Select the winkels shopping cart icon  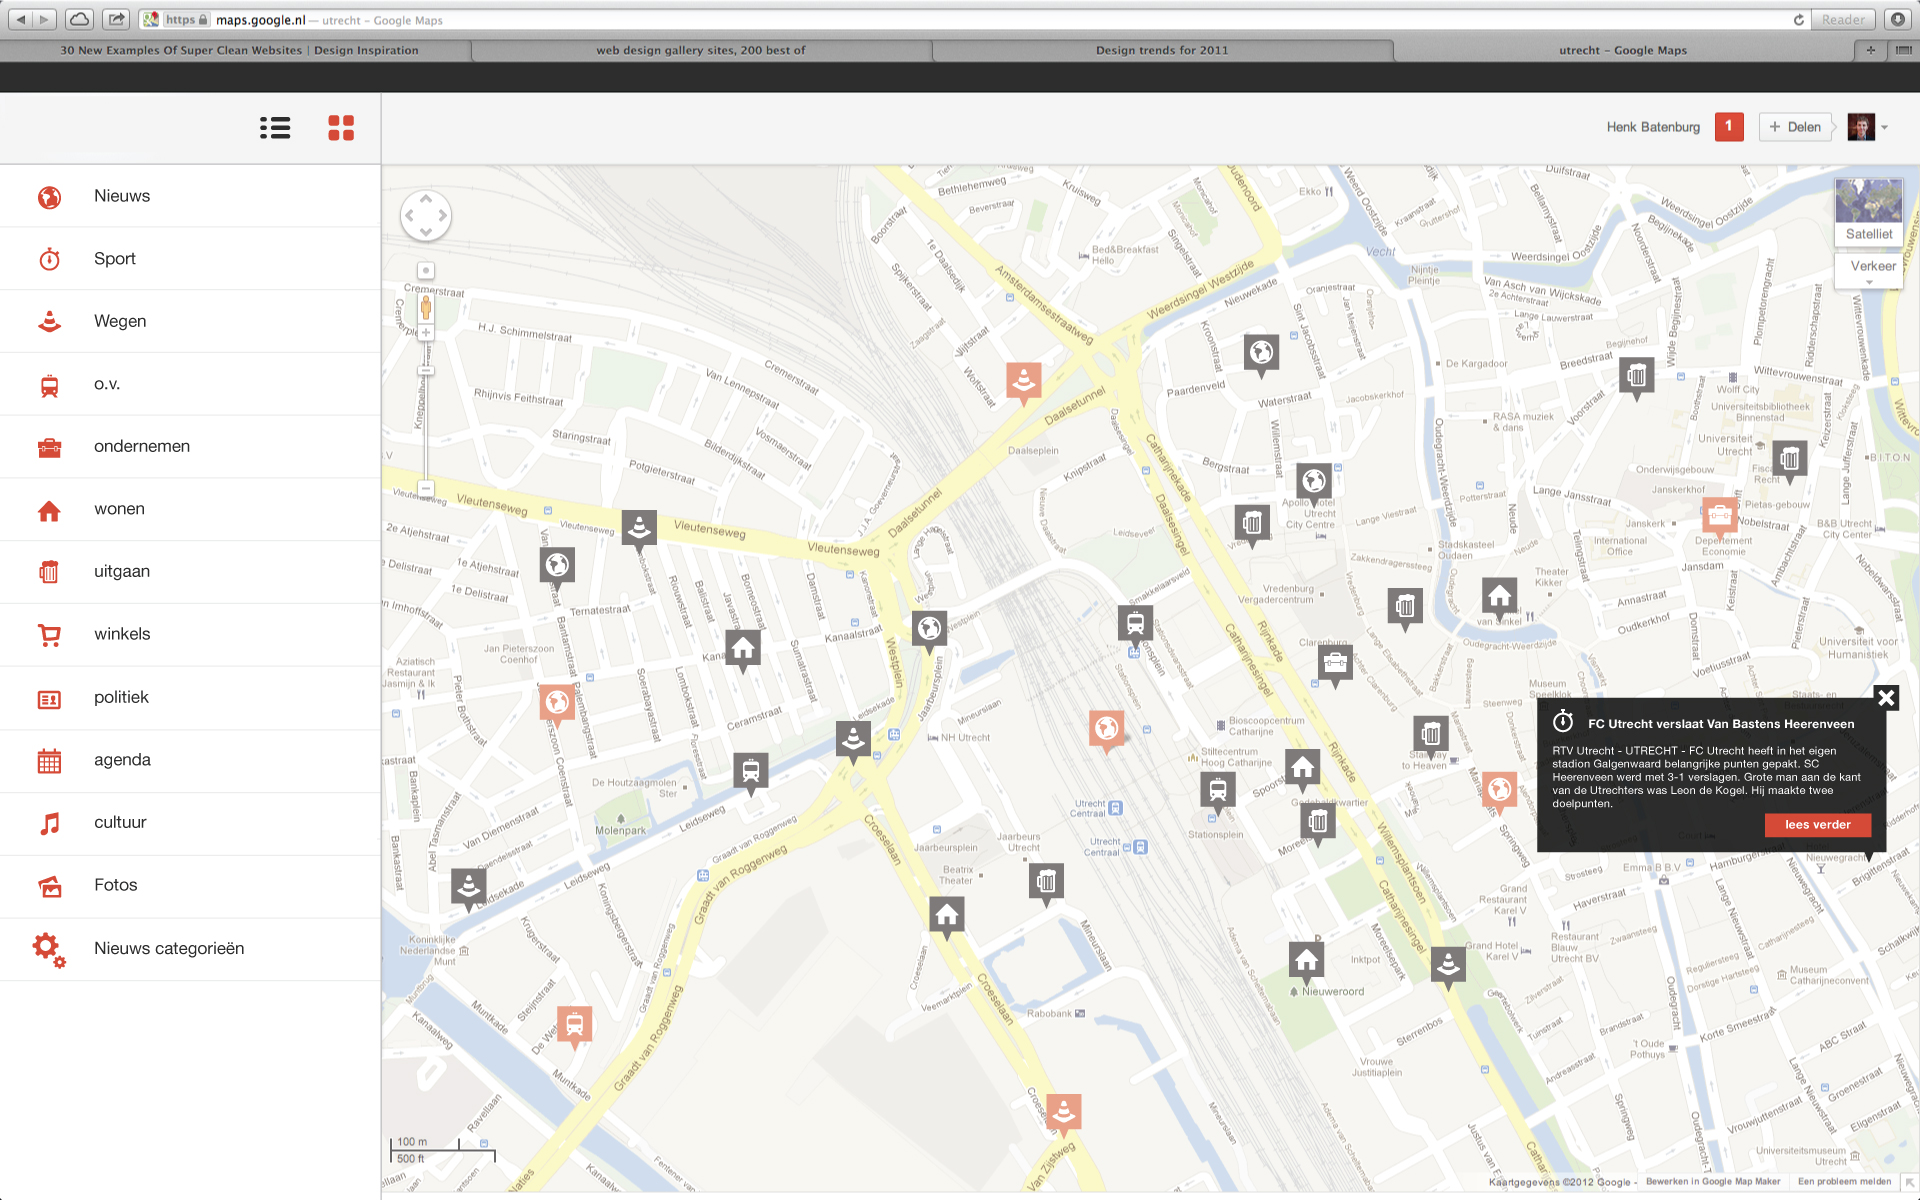click(x=49, y=635)
